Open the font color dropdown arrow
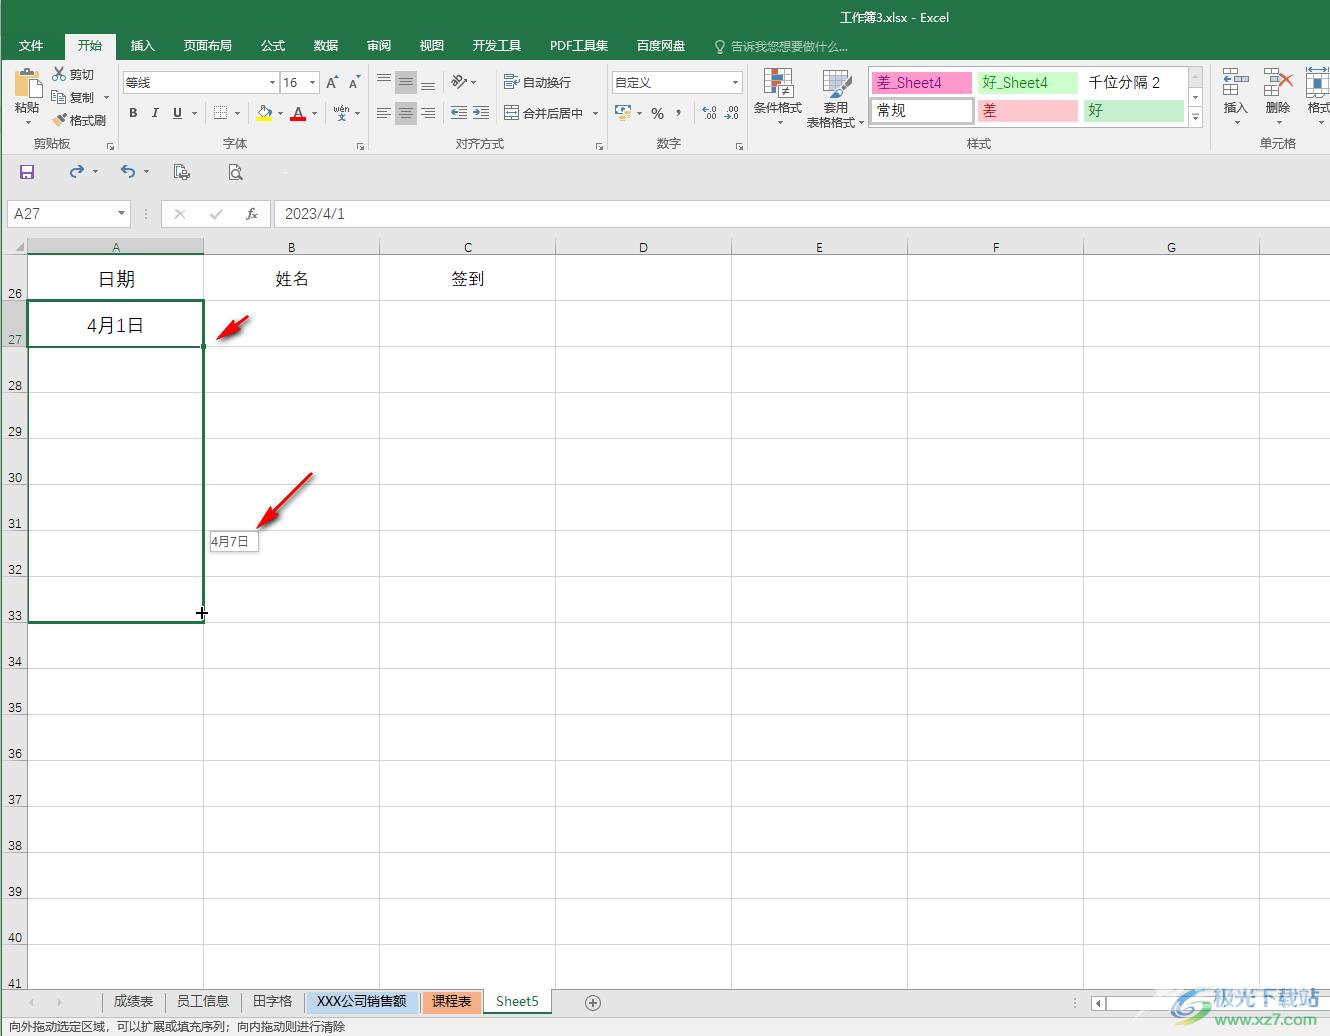The image size is (1330, 1036). tap(314, 113)
